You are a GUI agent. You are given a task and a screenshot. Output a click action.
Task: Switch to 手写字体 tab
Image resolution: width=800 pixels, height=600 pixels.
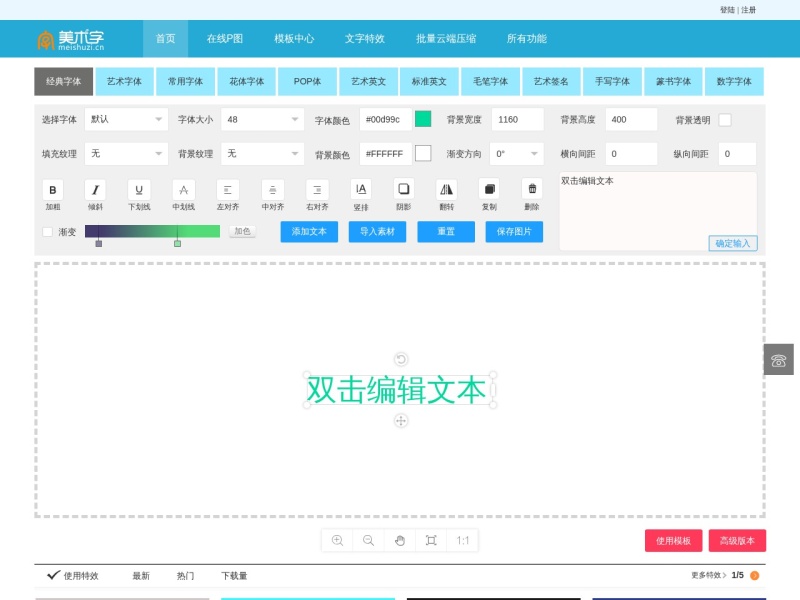point(612,82)
